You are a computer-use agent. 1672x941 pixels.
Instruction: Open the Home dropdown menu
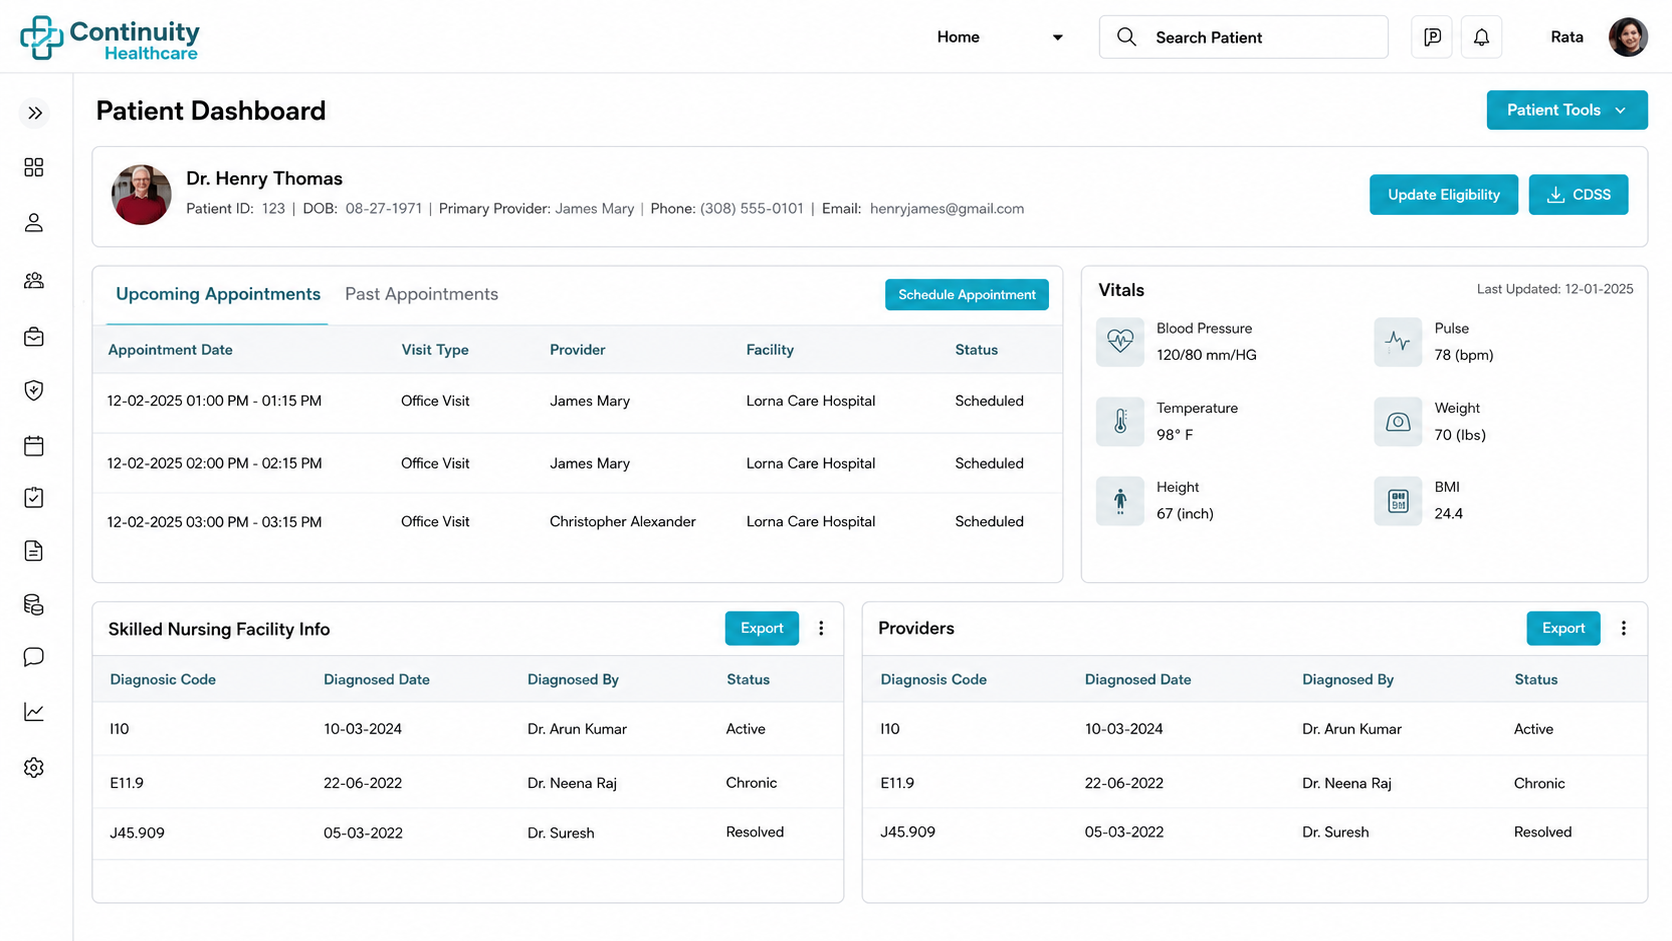999,37
